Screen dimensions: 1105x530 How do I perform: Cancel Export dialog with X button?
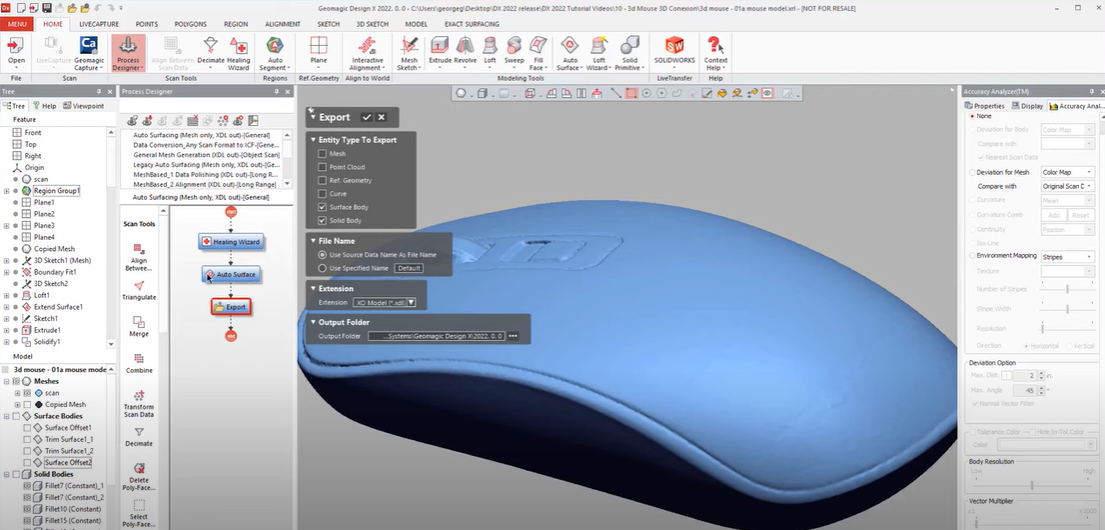[x=381, y=117]
